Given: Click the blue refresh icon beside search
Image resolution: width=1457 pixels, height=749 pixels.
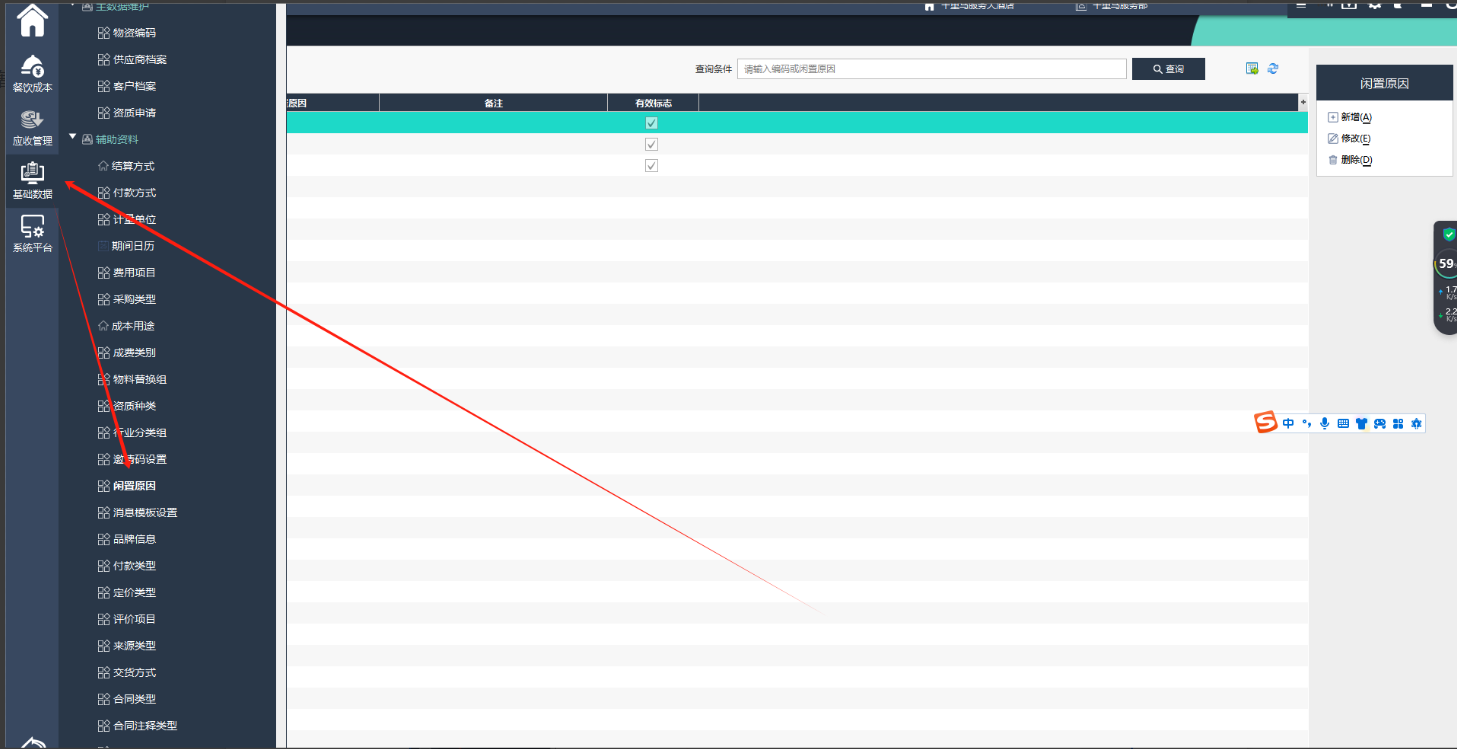Looking at the screenshot, I should point(1273,68).
